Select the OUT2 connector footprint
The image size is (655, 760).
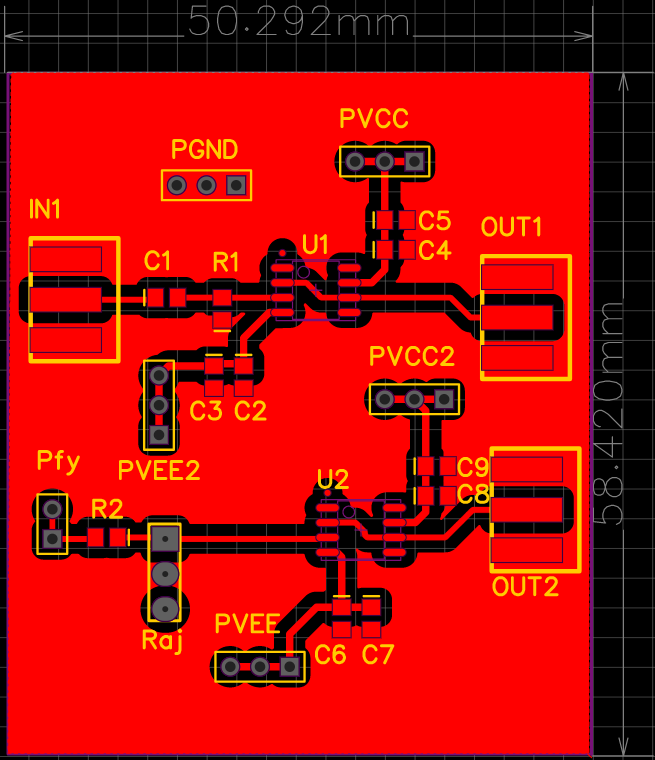(536, 510)
